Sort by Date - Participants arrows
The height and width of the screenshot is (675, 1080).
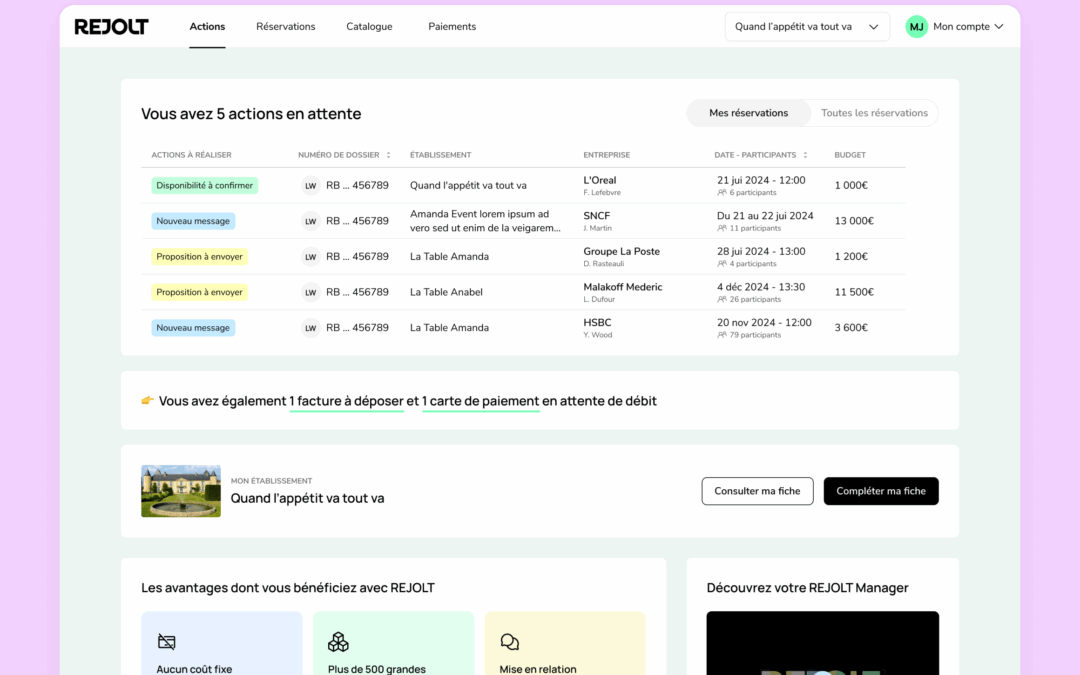805,155
